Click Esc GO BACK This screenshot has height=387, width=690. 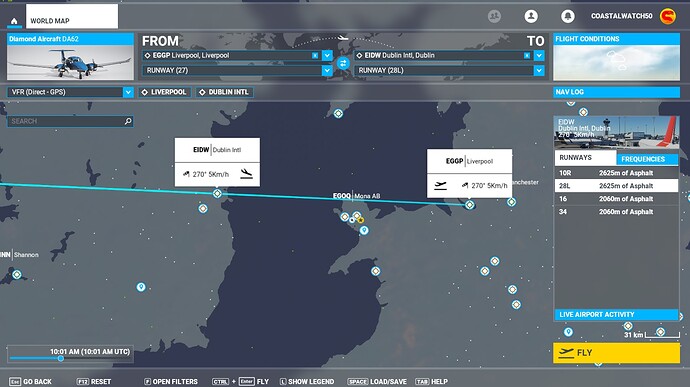click(x=31, y=382)
